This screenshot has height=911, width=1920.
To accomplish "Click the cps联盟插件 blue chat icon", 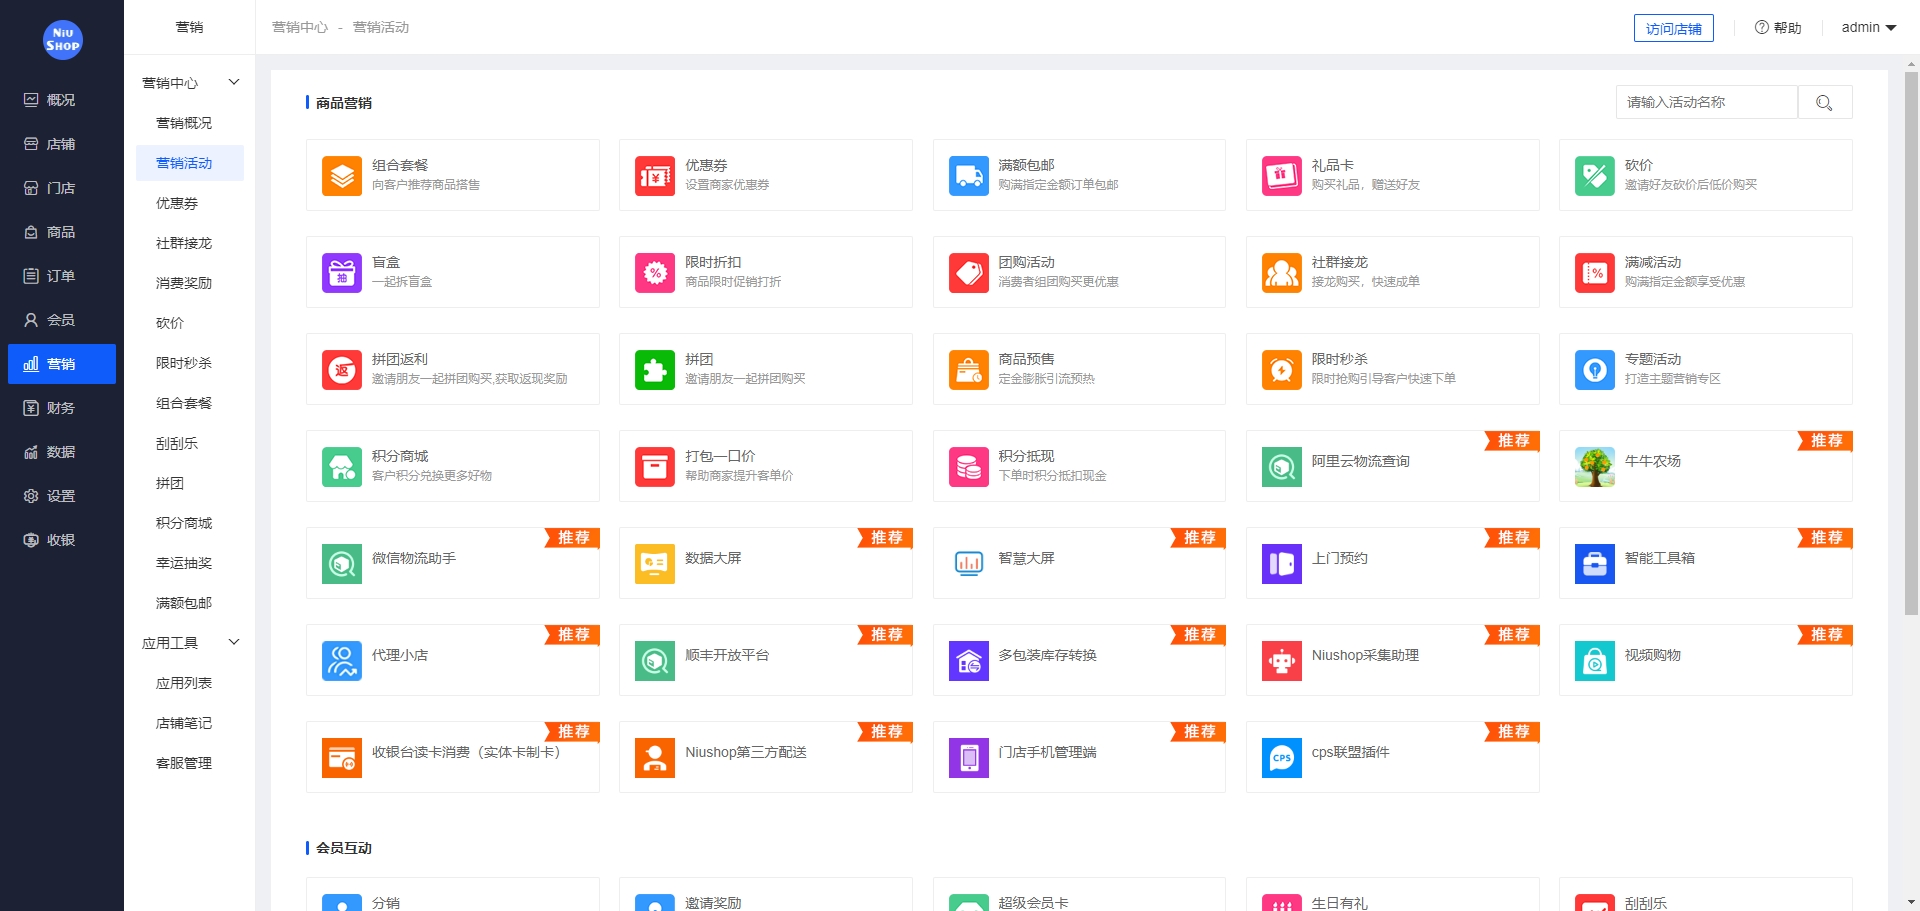I will pos(1281,758).
